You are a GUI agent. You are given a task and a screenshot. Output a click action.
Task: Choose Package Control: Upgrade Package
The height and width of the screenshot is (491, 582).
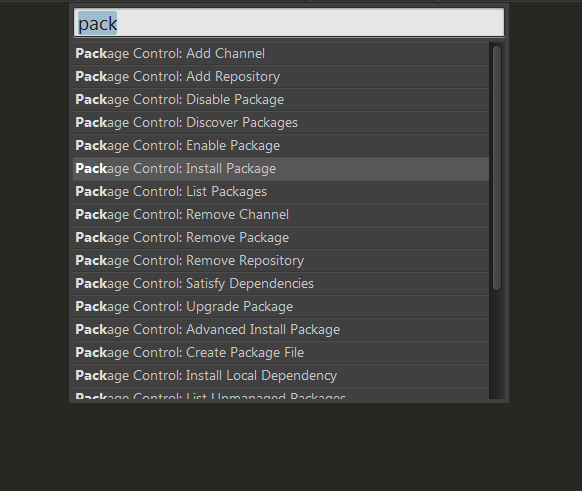click(281, 307)
